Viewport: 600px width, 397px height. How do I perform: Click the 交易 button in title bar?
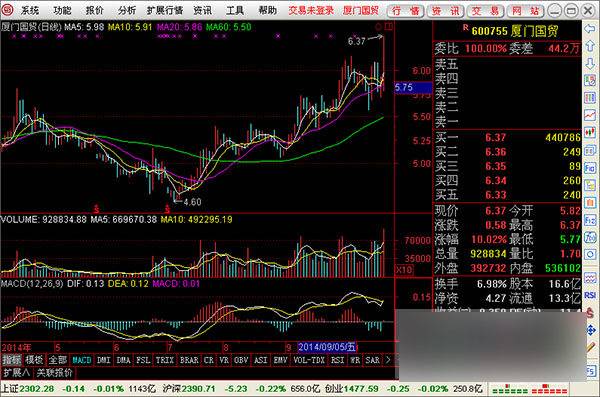point(485,11)
